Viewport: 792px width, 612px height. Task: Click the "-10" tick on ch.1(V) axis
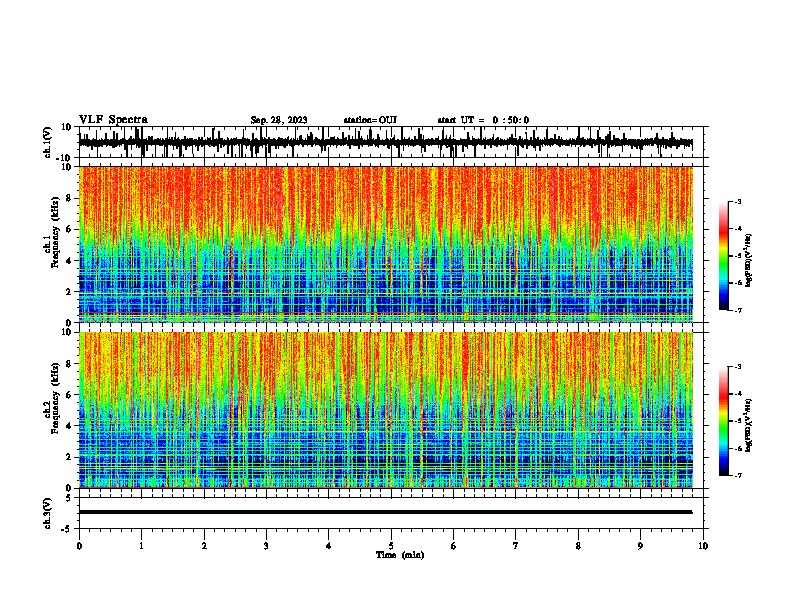click(65, 158)
